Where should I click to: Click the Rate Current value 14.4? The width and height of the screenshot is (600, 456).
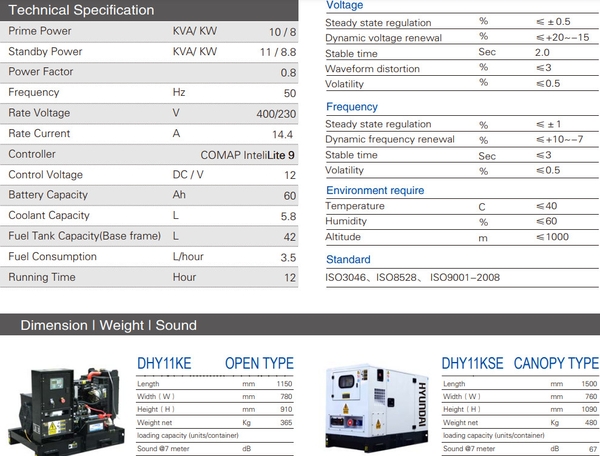tap(282, 135)
